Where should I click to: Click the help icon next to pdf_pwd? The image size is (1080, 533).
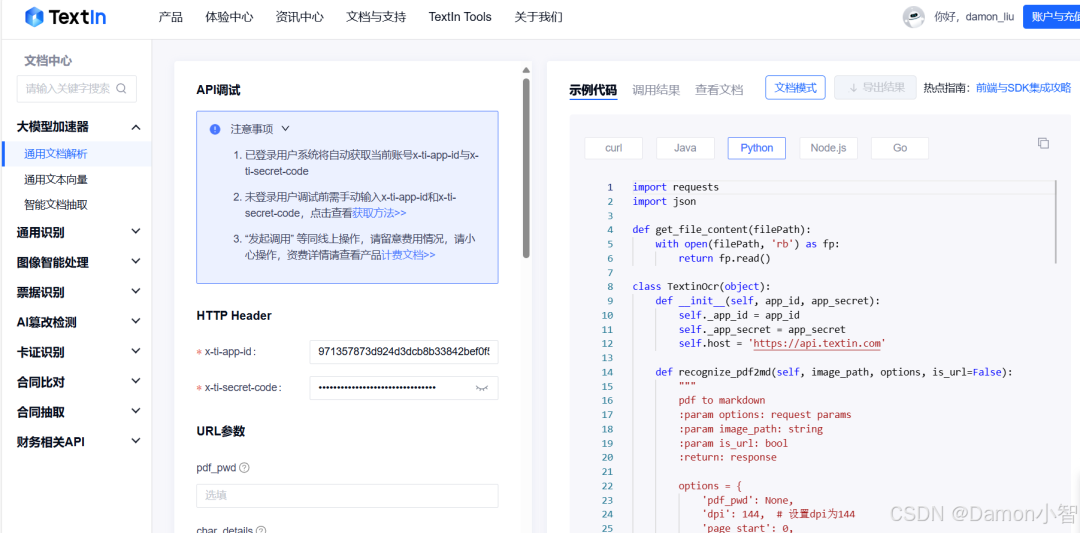(244, 468)
